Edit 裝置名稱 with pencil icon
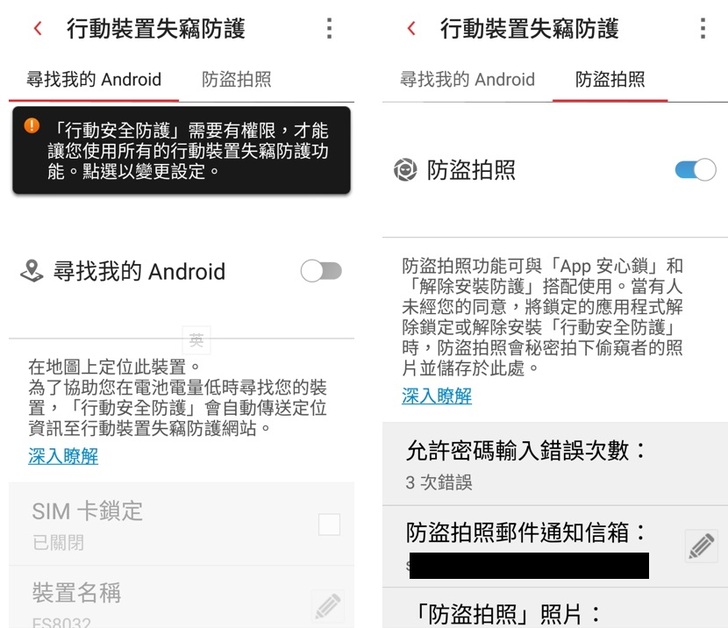Viewport: 728px width, 628px height. click(x=328, y=606)
